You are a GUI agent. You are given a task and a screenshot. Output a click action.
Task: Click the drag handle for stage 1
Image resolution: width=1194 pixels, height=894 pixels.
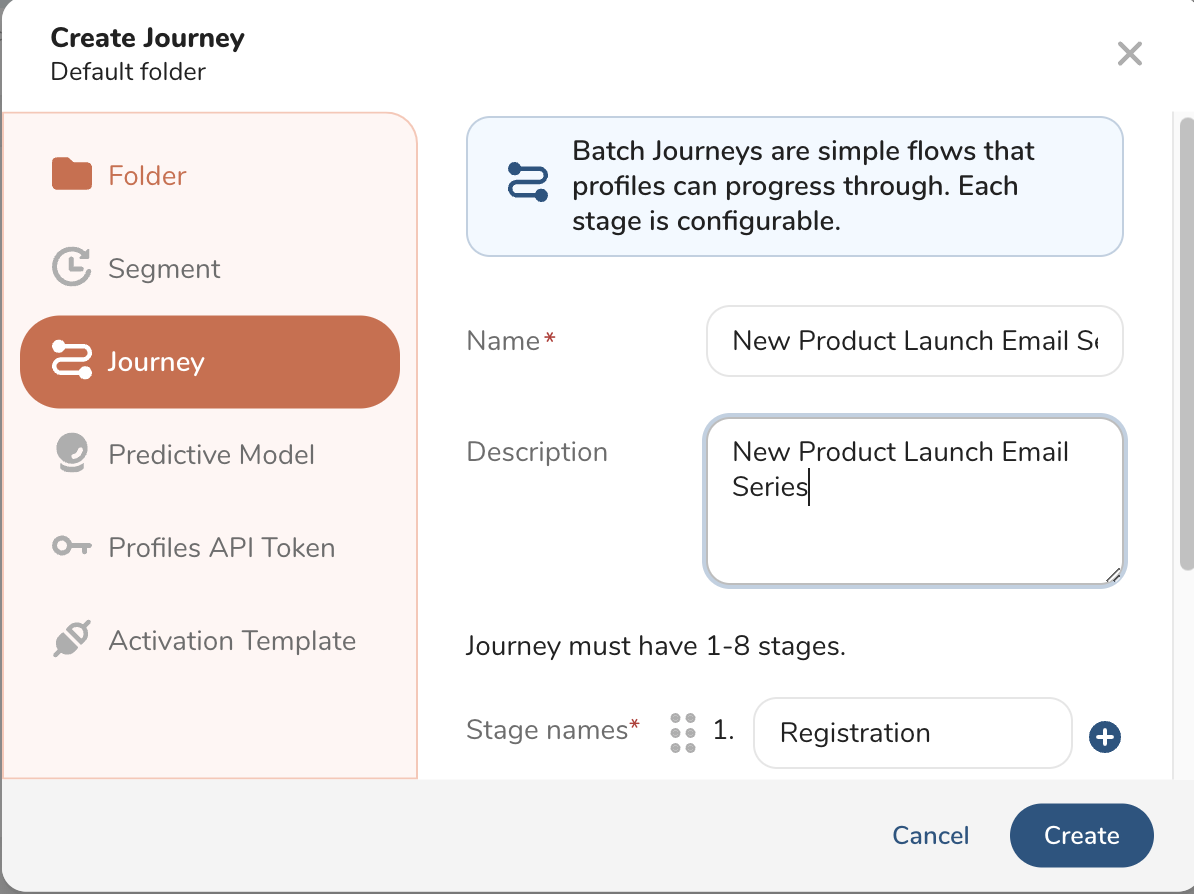coord(683,732)
